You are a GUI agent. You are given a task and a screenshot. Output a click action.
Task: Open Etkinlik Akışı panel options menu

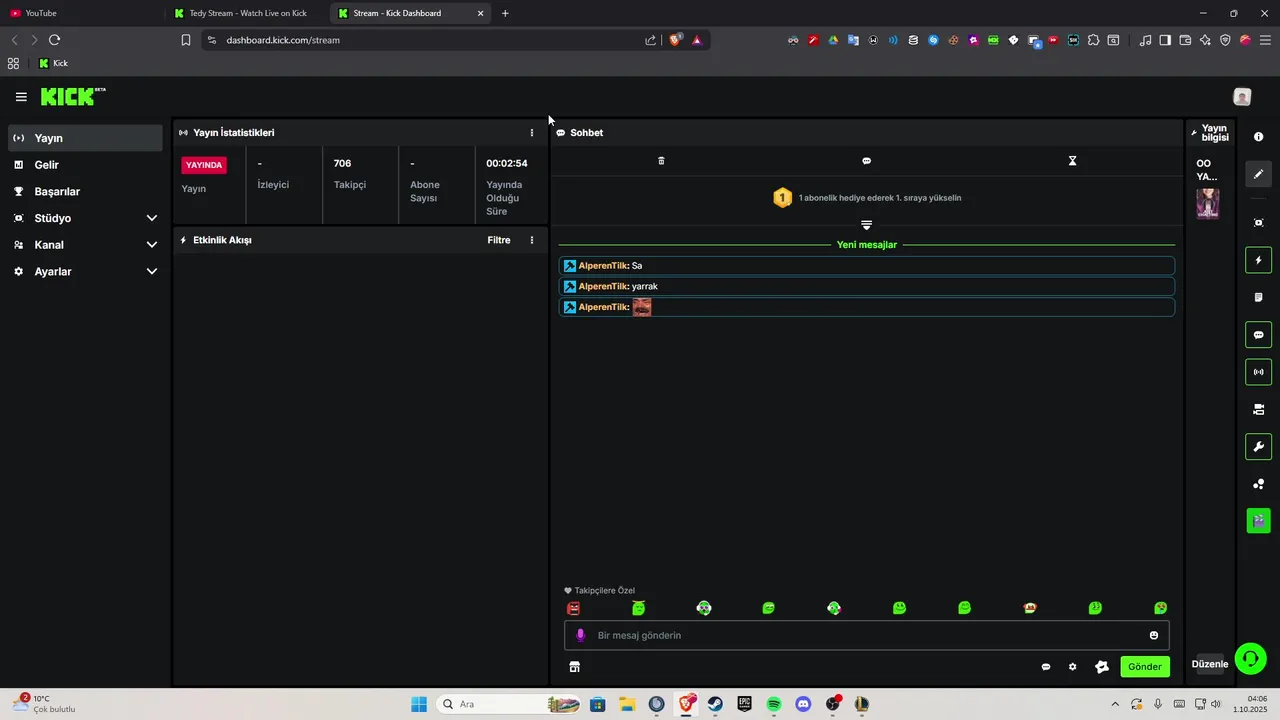(531, 240)
